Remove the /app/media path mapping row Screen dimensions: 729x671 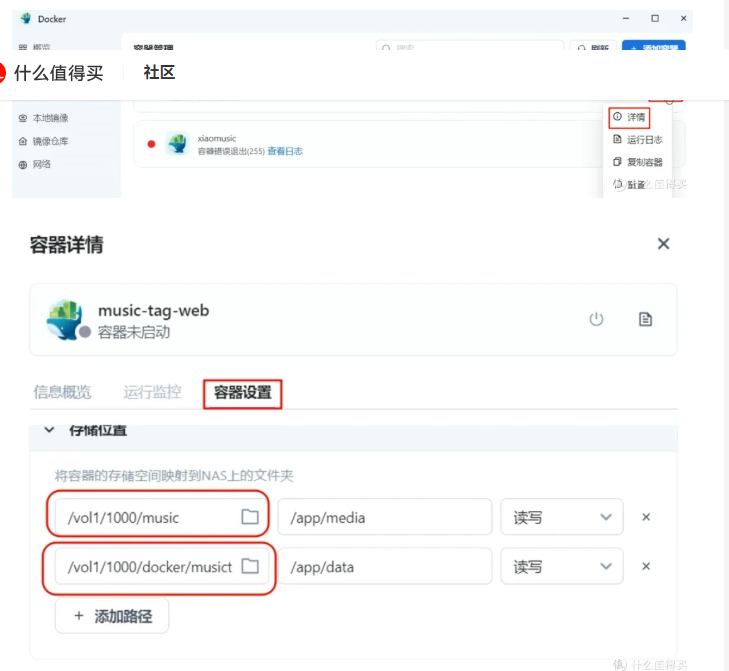[646, 517]
